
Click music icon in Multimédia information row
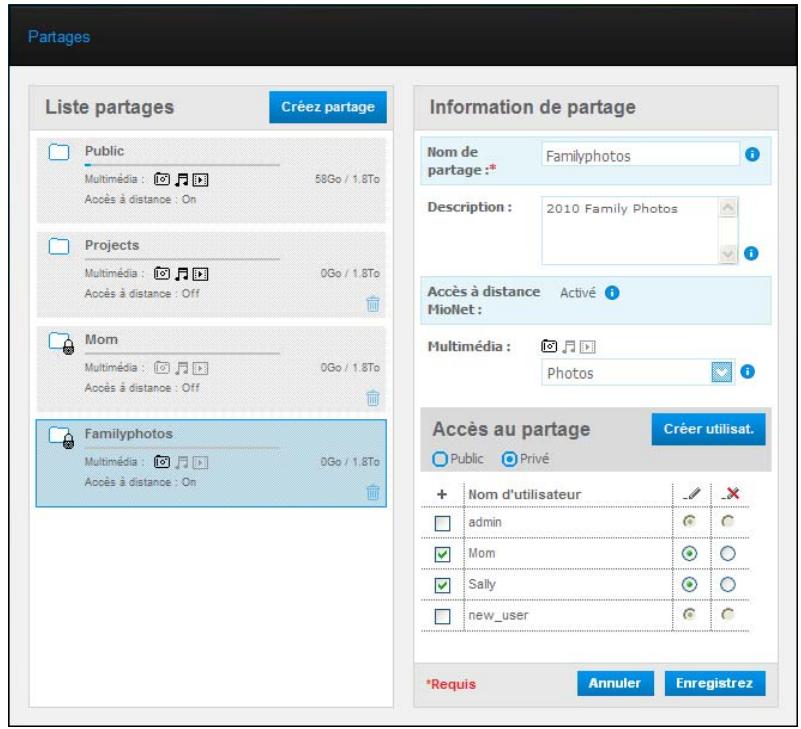[x=569, y=347]
